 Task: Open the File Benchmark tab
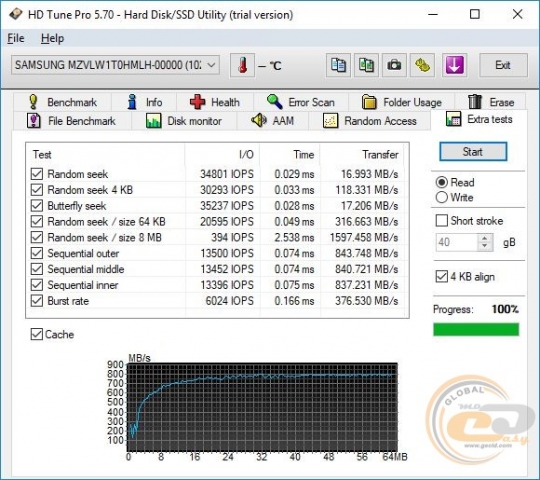pyautogui.click(x=72, y=121)
